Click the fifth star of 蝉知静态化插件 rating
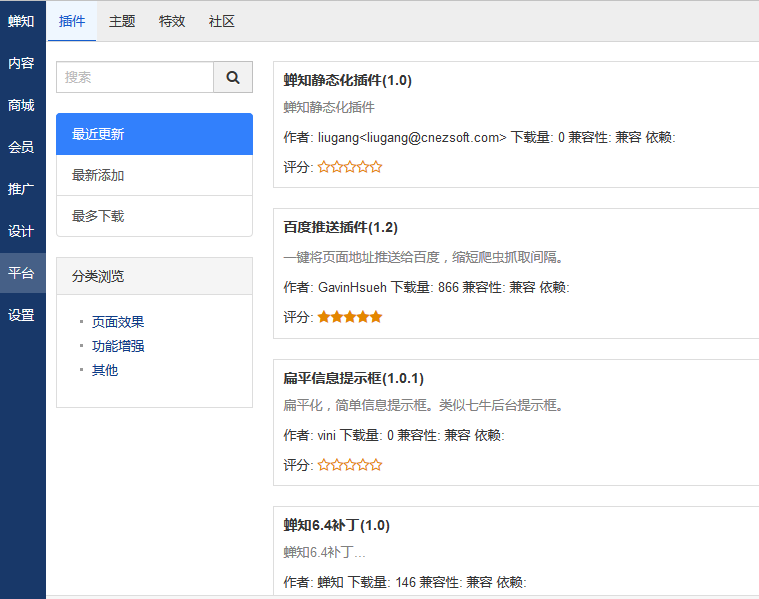Viewport: 759px width, 599px height. pos(376,167)
